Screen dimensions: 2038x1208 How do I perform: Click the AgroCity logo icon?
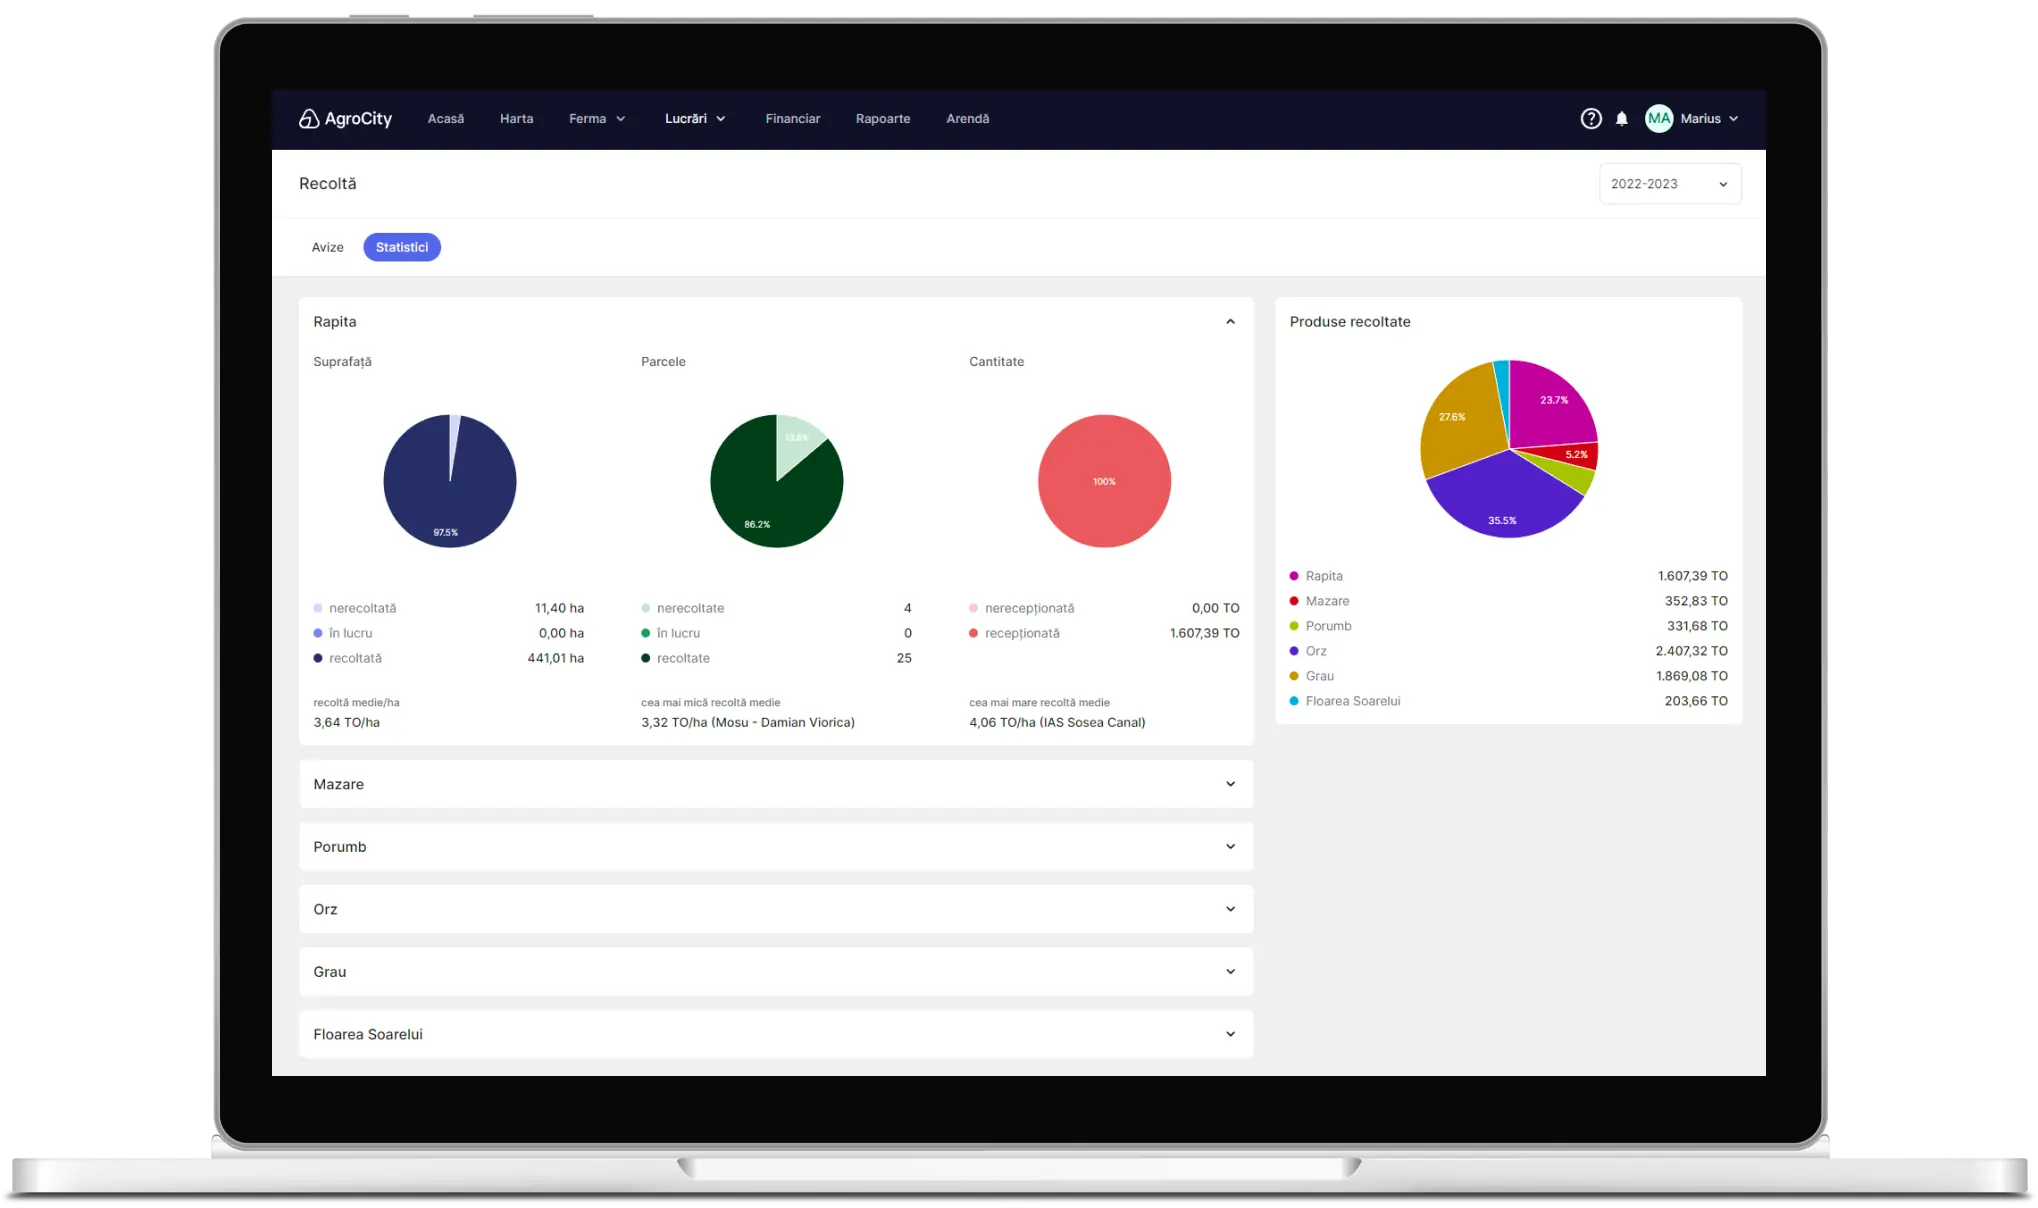pos(309,119)
